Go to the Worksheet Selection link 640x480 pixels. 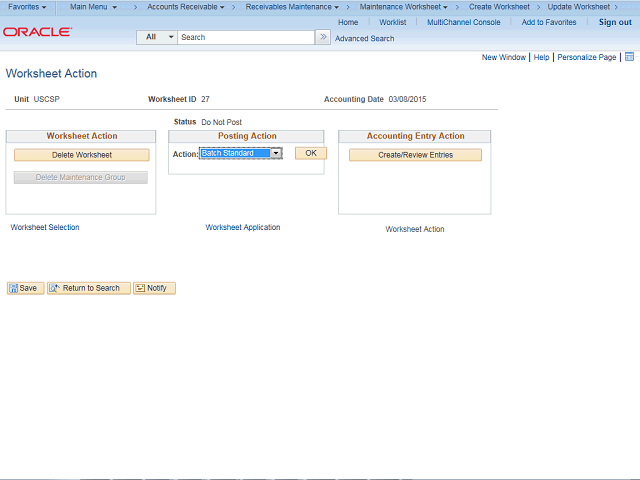tap(45, 227)
